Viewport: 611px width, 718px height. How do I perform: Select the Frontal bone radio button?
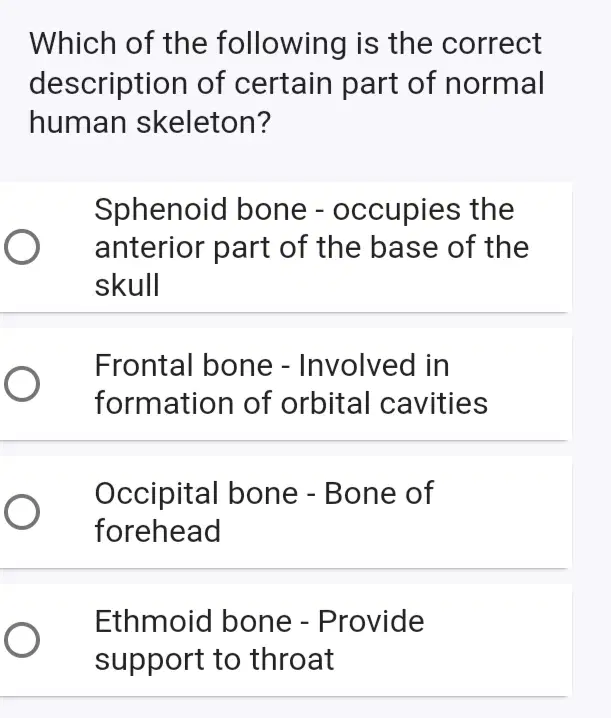[x=22, y=384]
